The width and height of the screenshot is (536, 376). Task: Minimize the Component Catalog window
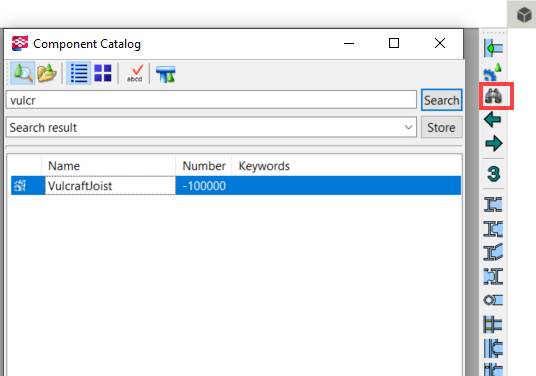coord(349,43)
